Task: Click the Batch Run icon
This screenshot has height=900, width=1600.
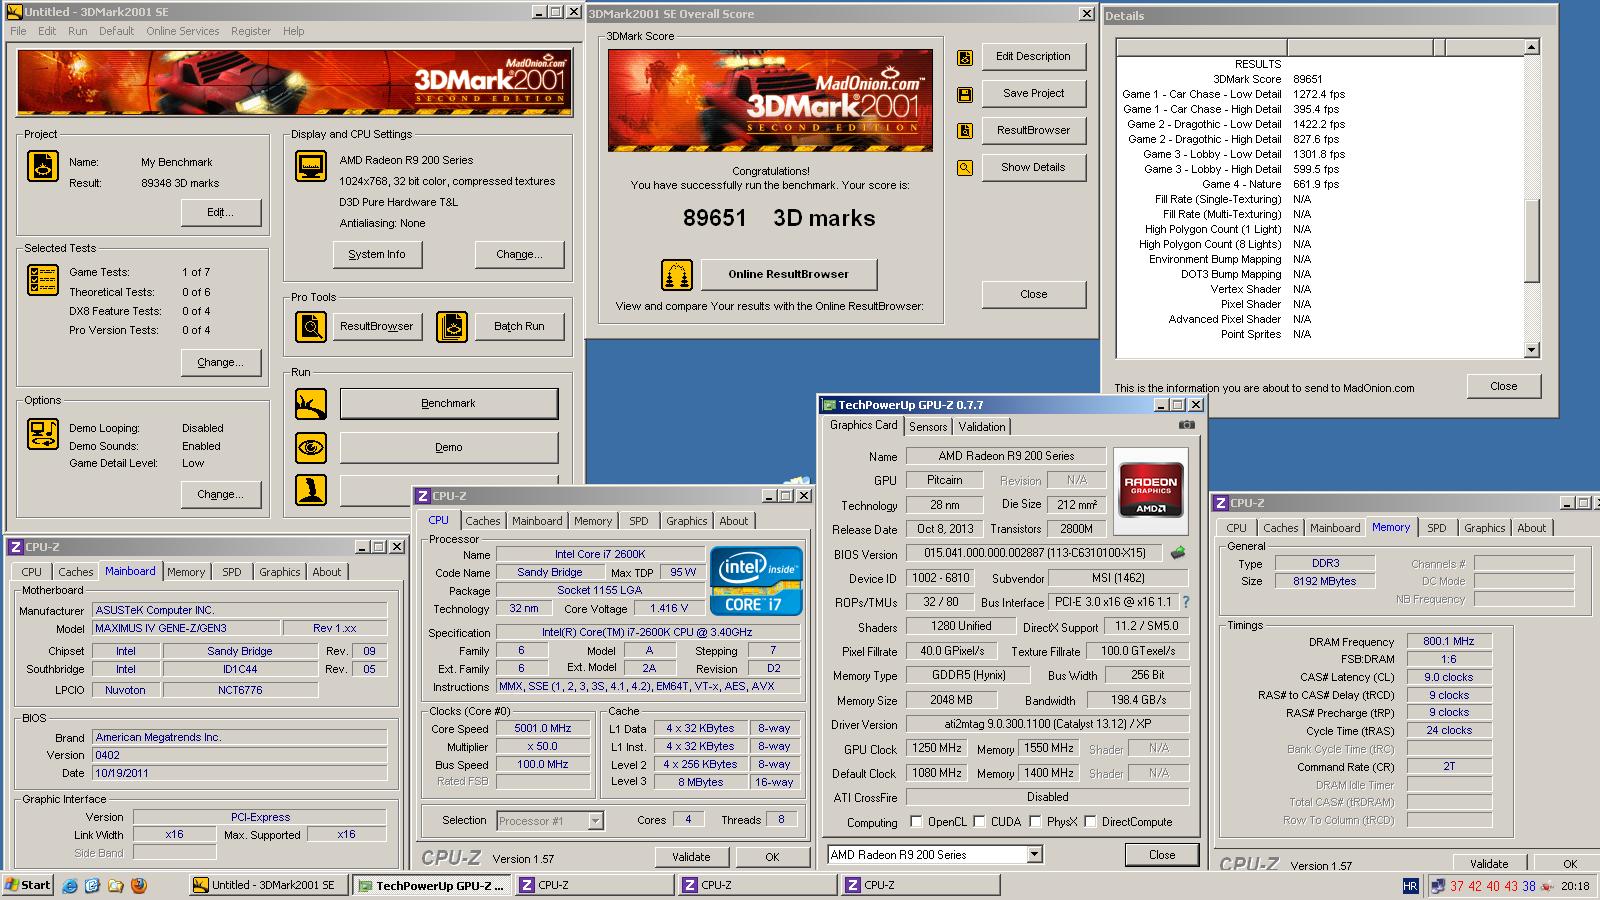Action: point(452,326)
